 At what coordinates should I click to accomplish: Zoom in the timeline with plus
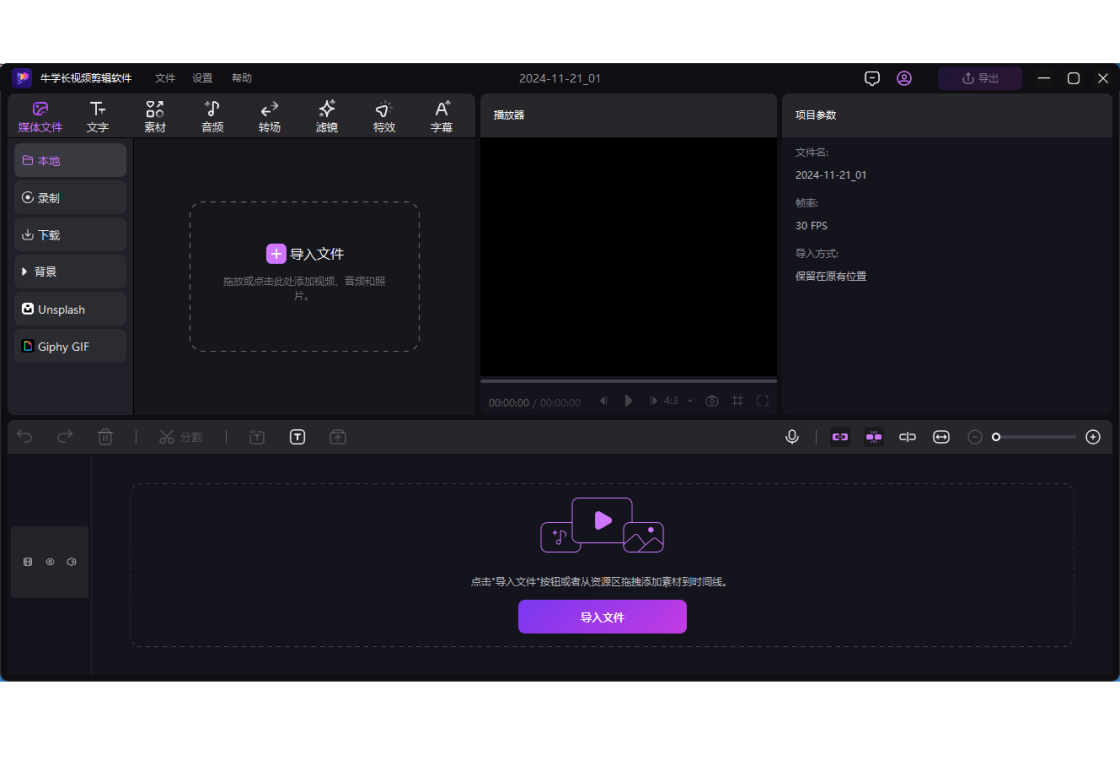[x=1093, y=437]
